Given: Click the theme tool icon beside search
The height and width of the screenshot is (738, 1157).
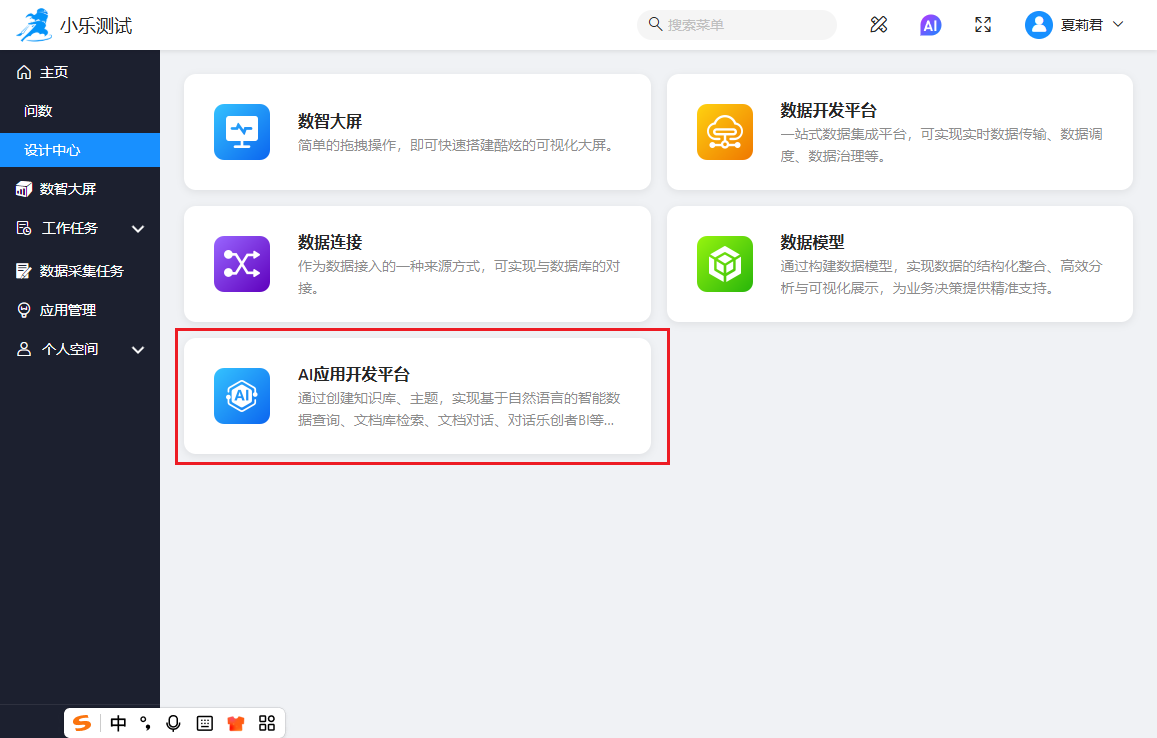Looking at the screenshot, I should click(x=879, y=25).
